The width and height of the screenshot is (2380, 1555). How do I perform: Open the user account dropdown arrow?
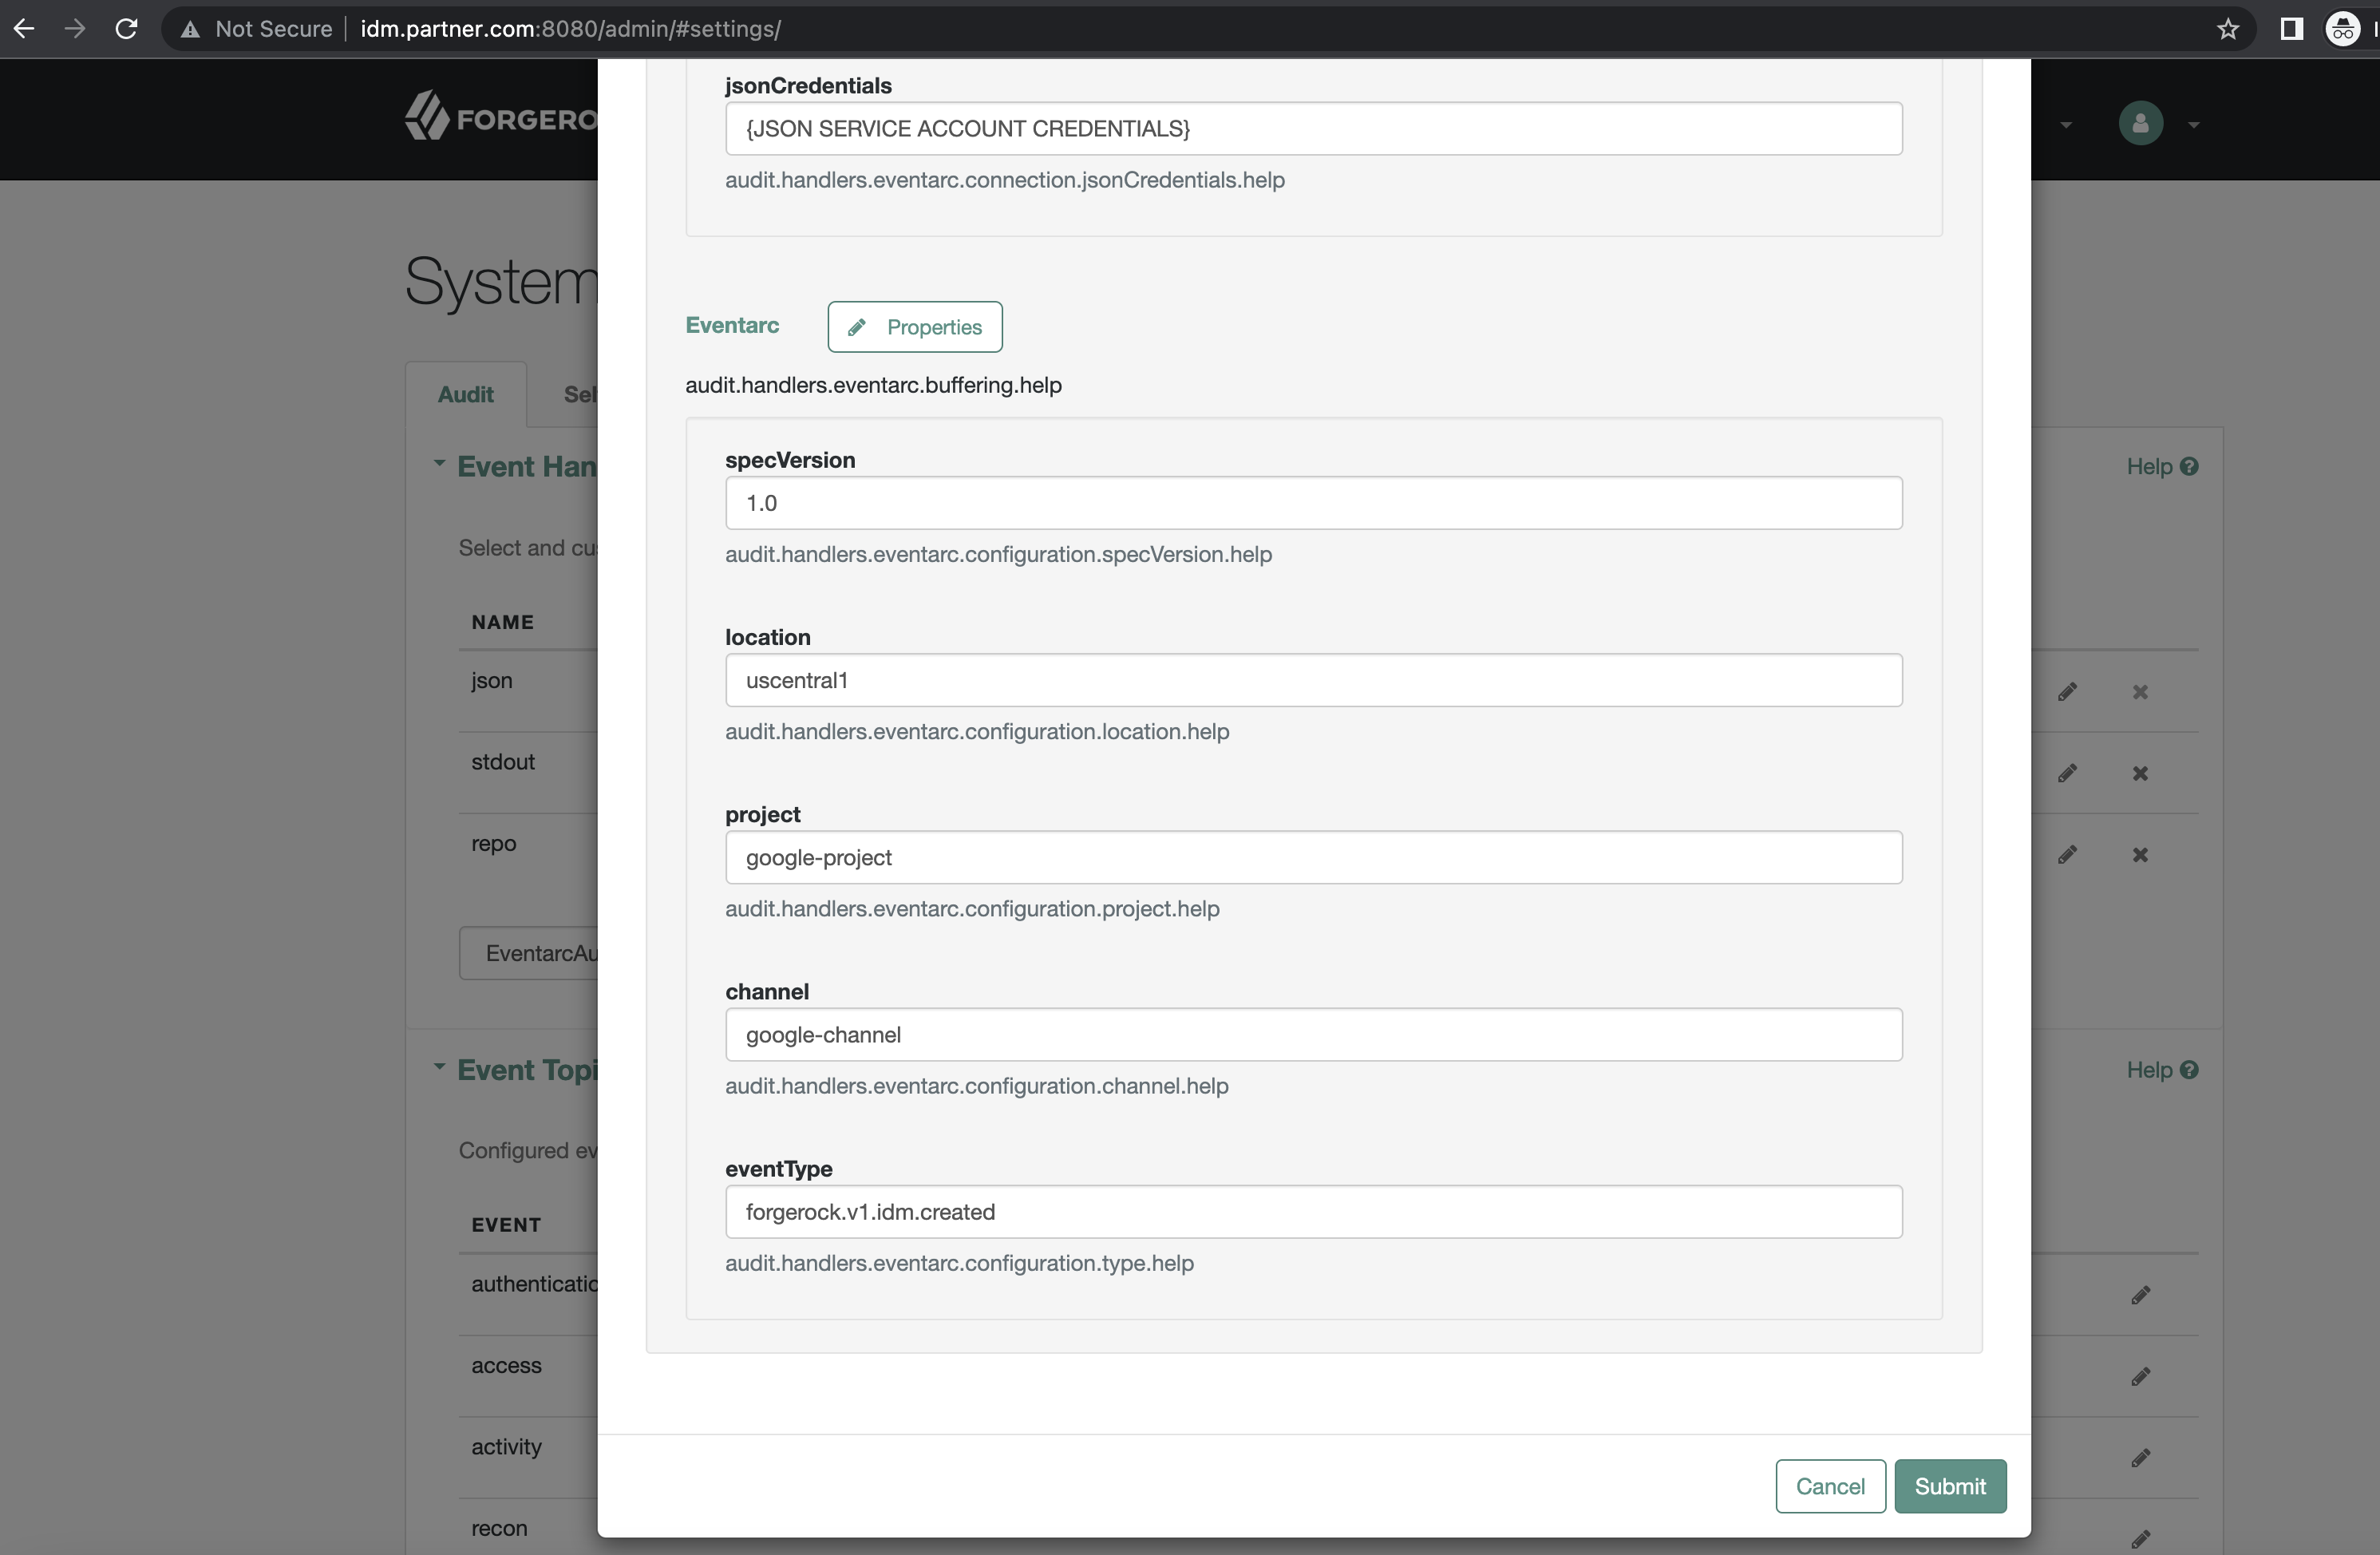pos(2193,126)
